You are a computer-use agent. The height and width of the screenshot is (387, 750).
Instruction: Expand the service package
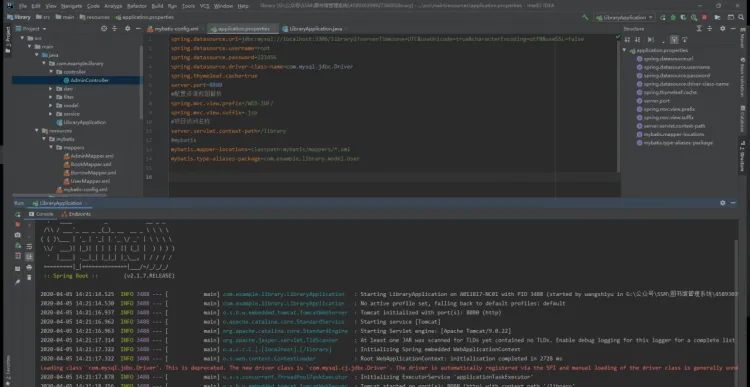[x=51, y=114]
